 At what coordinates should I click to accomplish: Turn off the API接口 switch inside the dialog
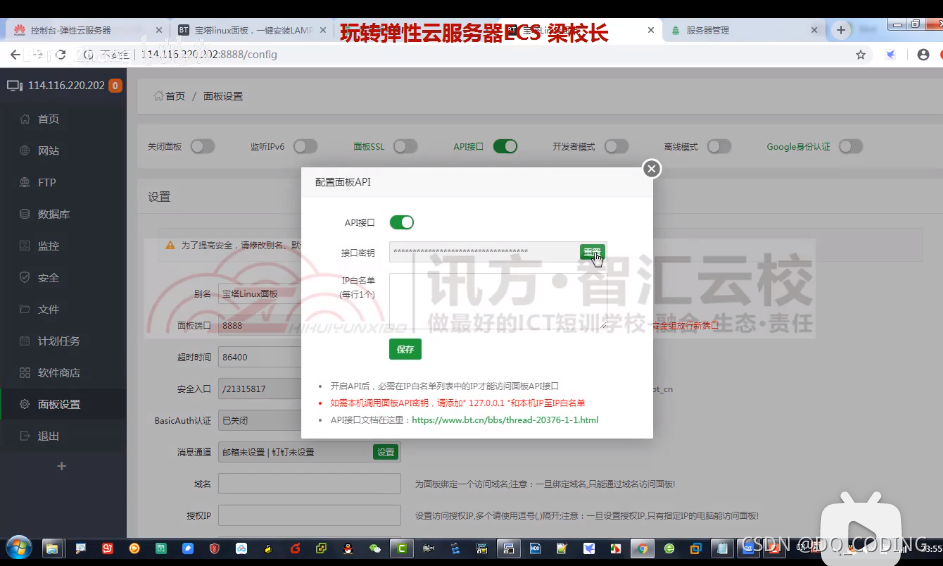coord(402,223)
